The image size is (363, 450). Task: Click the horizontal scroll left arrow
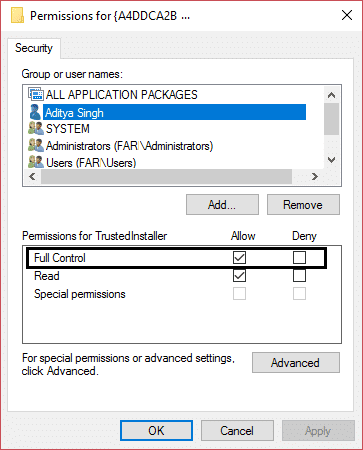32,176
